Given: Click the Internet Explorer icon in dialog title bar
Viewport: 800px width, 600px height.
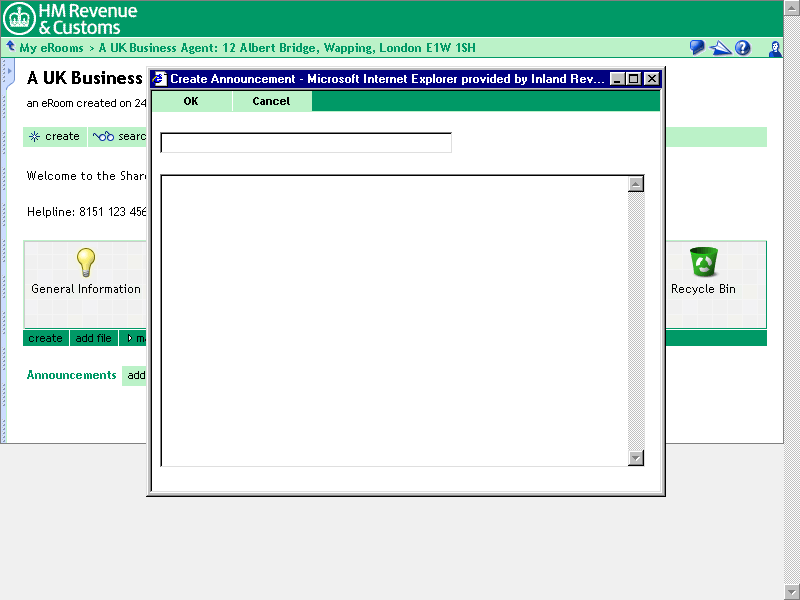Looking at the screenshot, I should [x=160, y=79].
